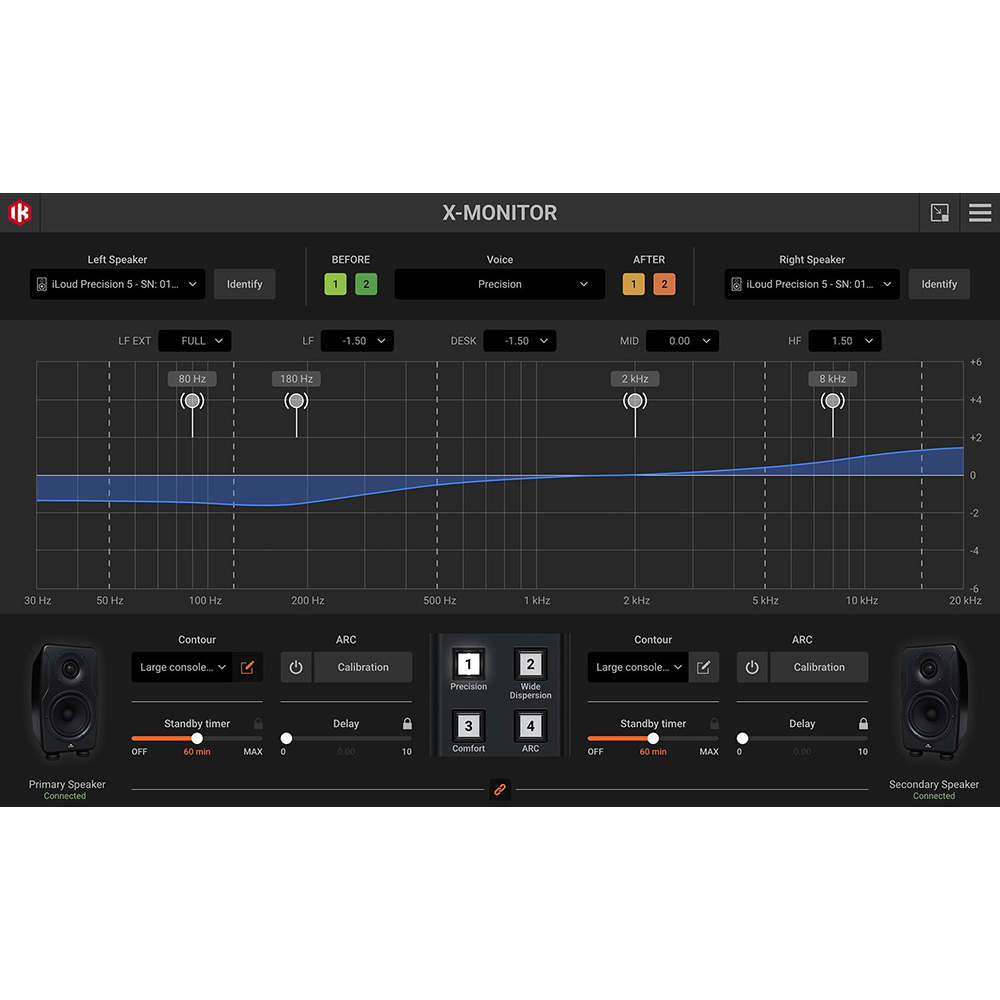Toggle the right ARC power switch
The width and height of the screenshot is (1000, 1000).
point(752,667)
